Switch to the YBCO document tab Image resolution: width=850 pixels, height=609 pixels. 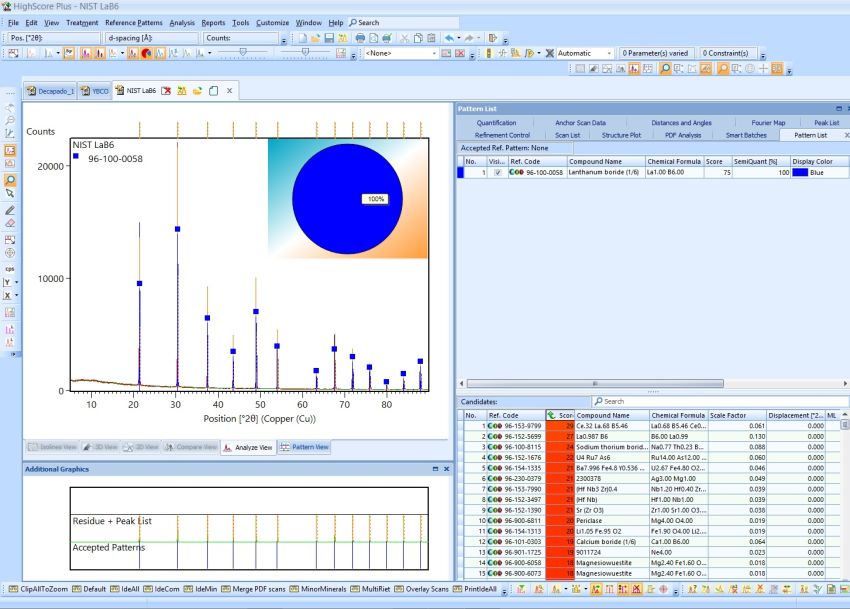(94, 91)
